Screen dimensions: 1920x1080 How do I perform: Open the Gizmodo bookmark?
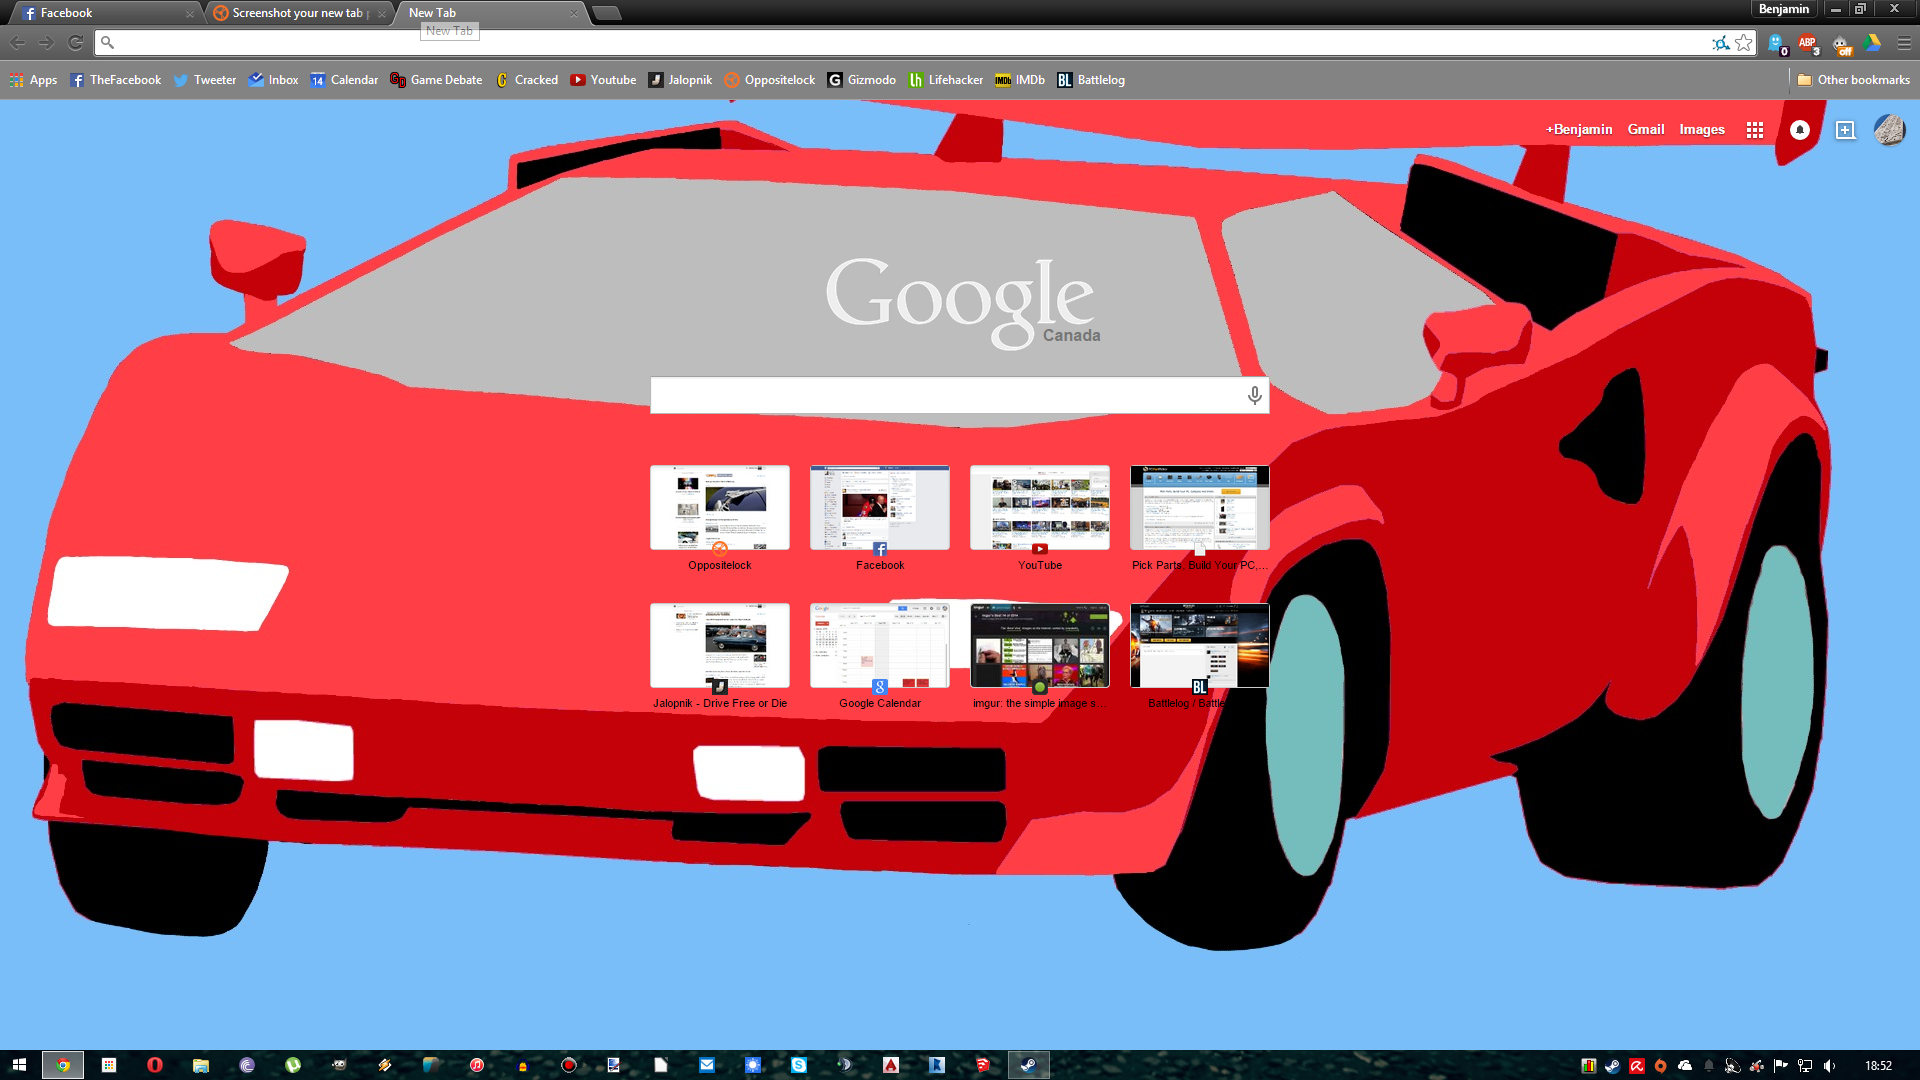click(861, 80)
